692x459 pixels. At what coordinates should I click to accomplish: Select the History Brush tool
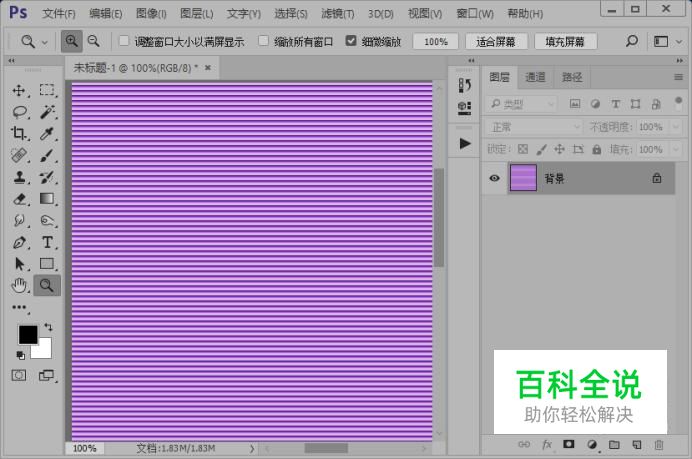(x=47, y=177)
